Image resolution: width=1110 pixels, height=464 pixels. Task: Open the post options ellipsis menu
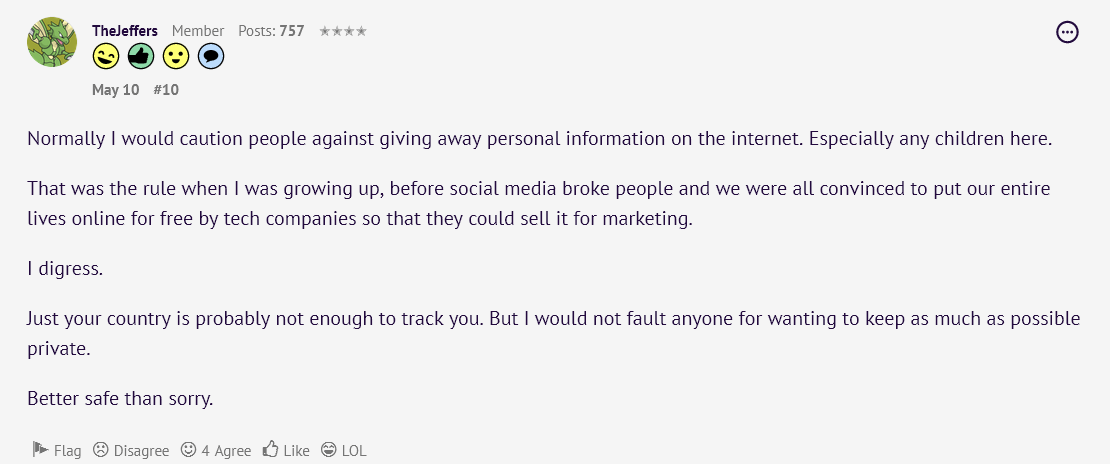1067,32
